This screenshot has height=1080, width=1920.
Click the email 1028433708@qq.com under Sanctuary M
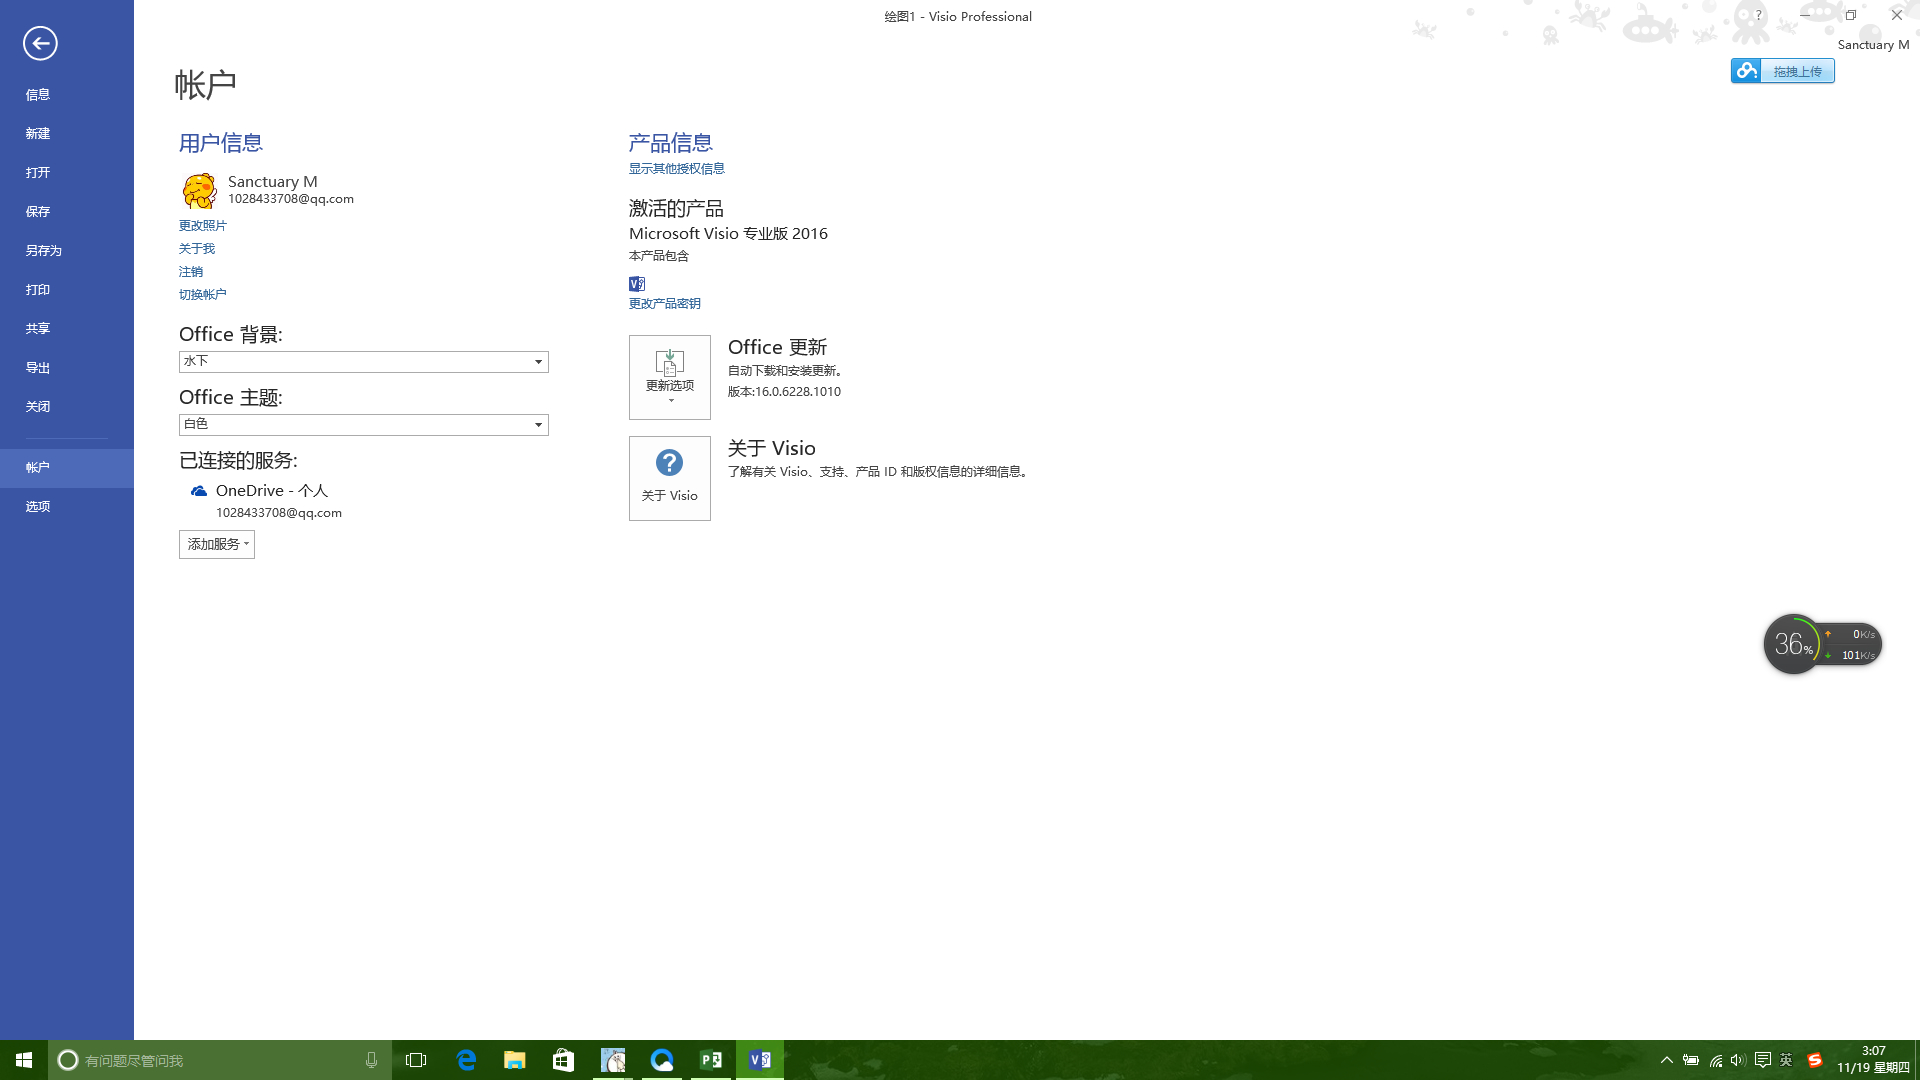(291, 199)
